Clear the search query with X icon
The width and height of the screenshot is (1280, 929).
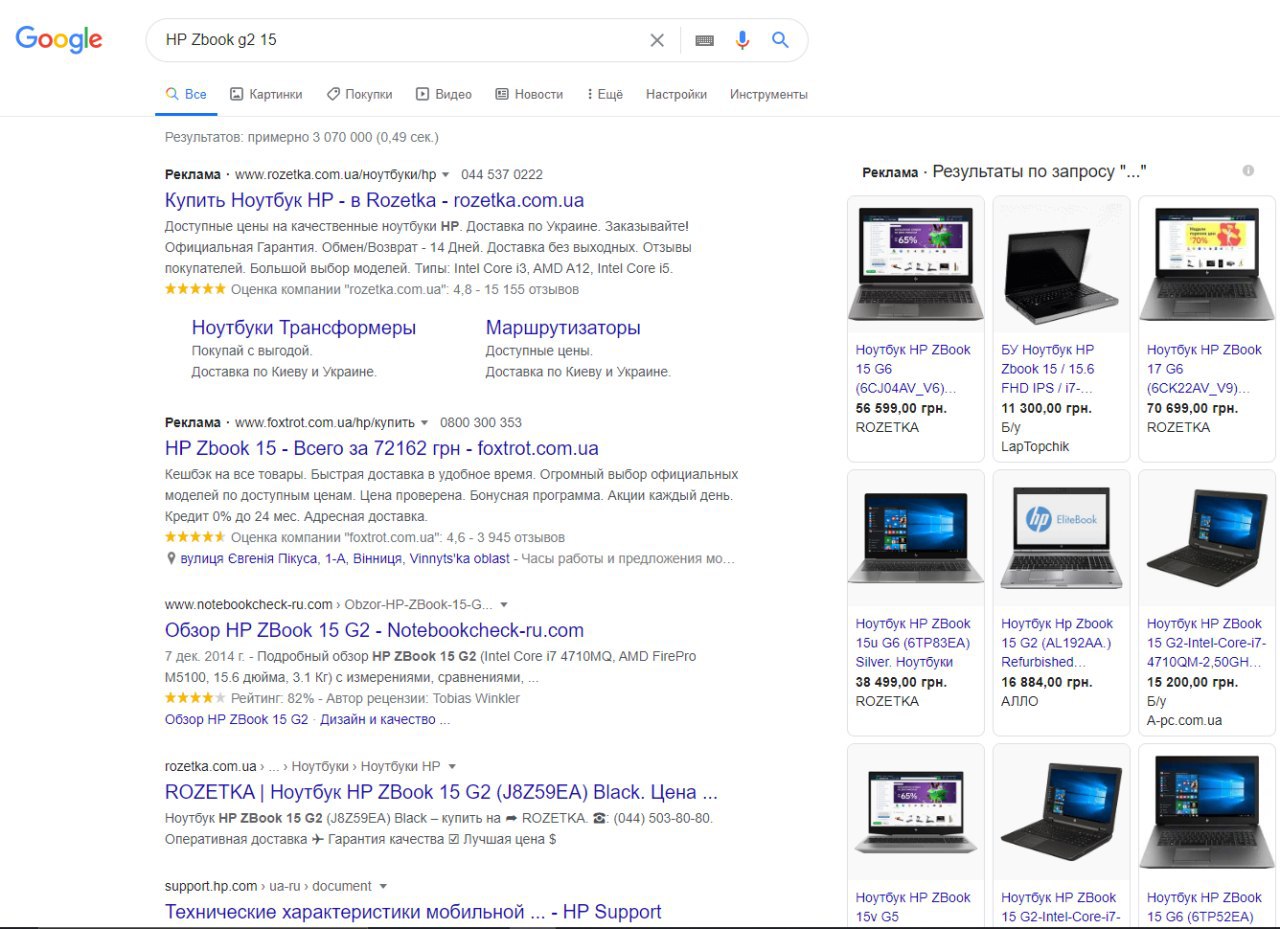tap(657, 40)
